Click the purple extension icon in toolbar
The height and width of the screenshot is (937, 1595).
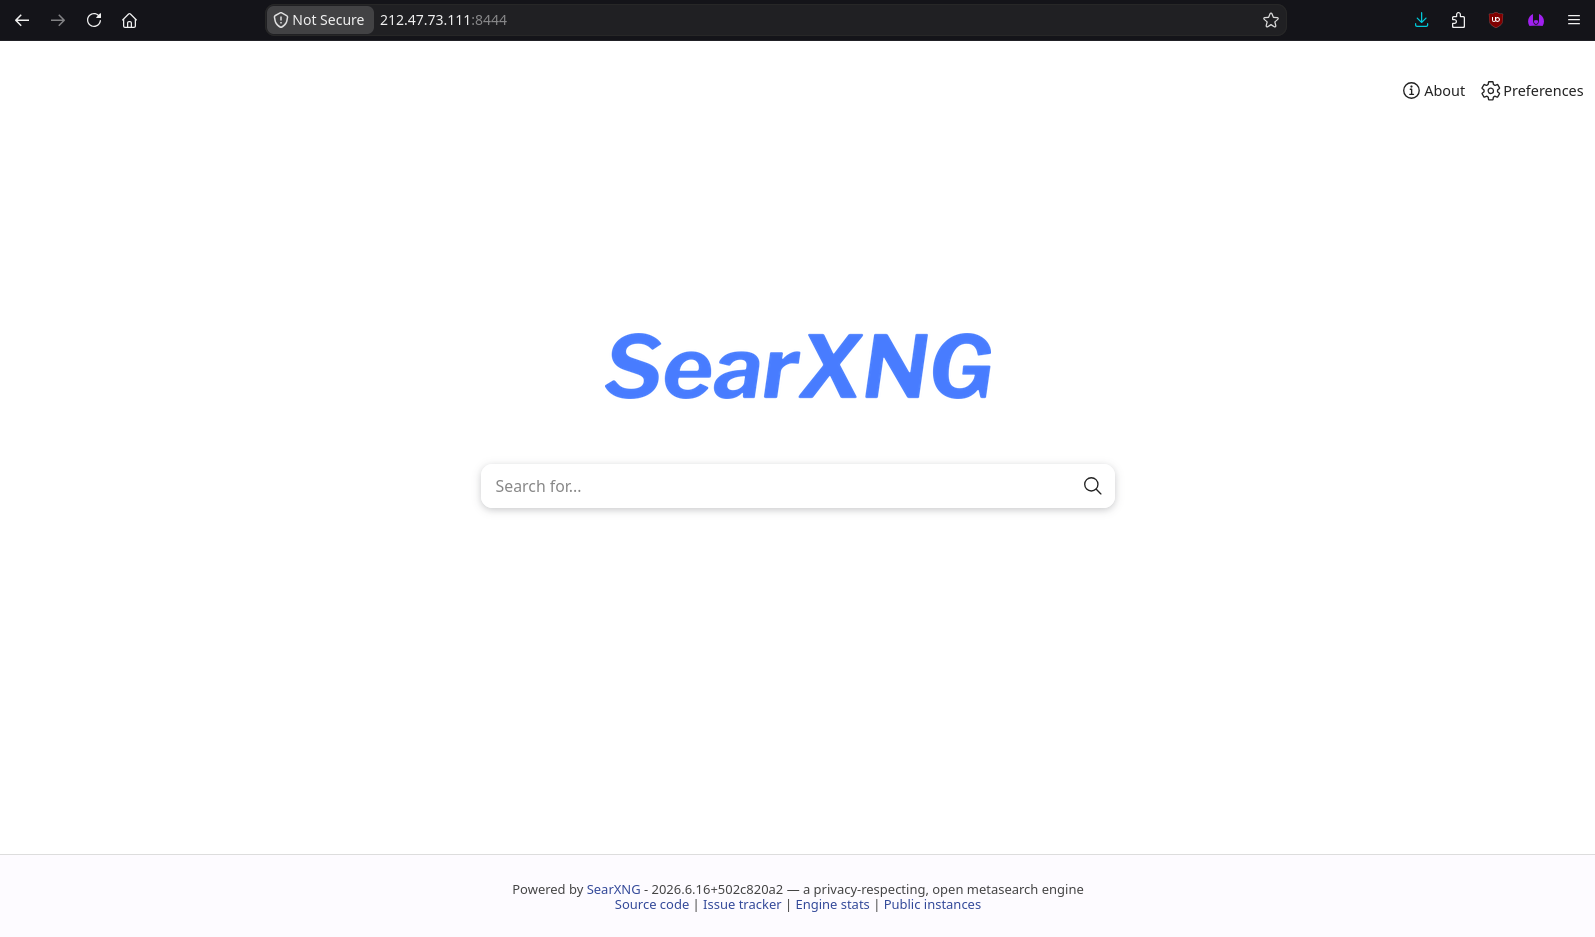click(1536, 20)
